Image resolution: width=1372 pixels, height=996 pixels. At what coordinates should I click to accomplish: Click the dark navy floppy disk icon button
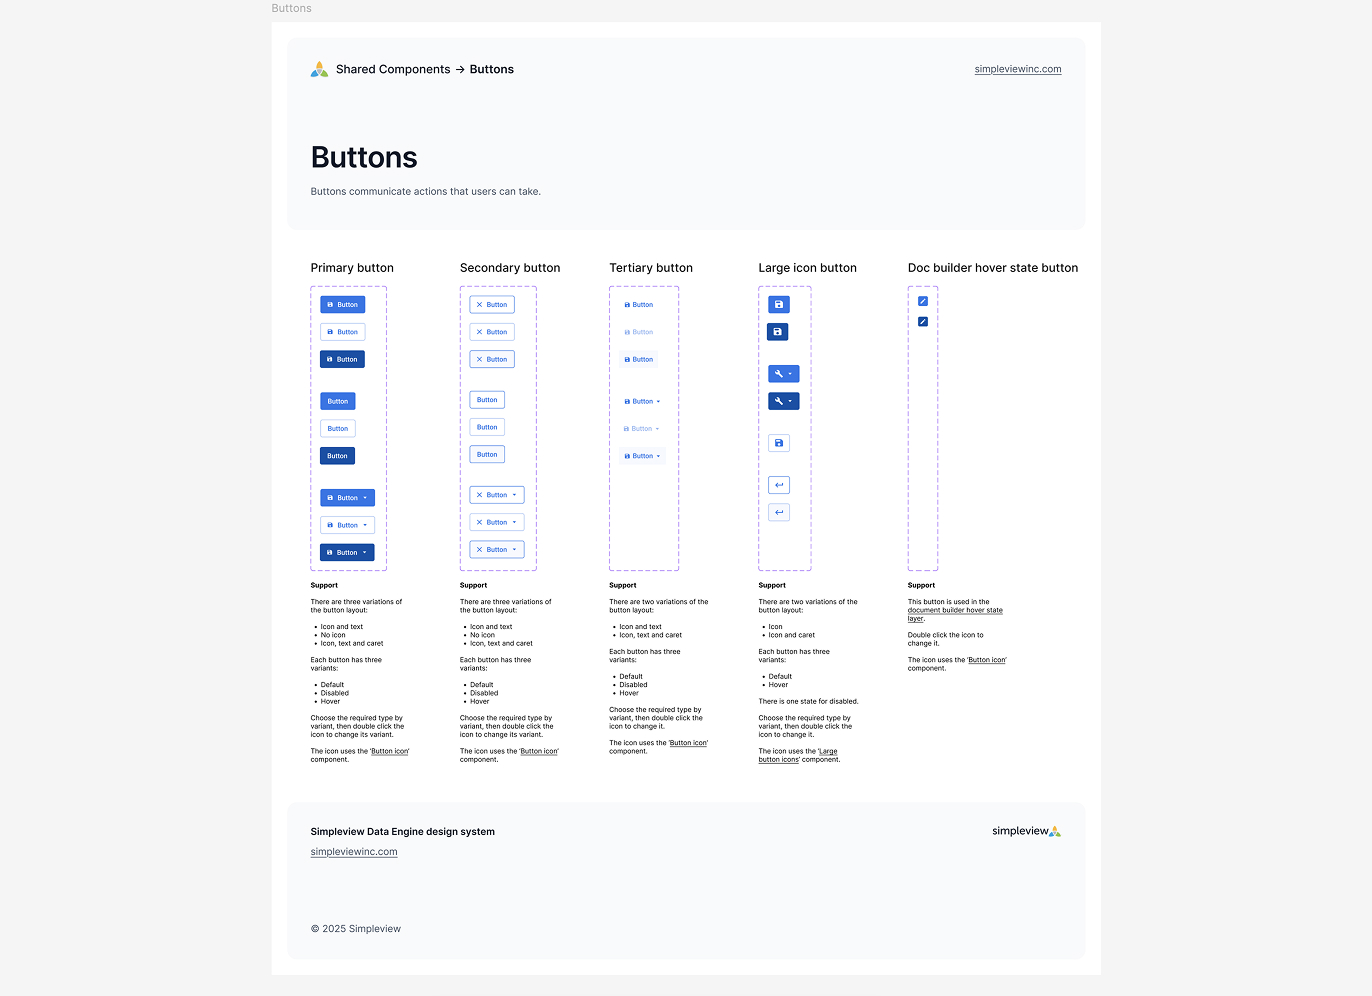tap(777, 331)
